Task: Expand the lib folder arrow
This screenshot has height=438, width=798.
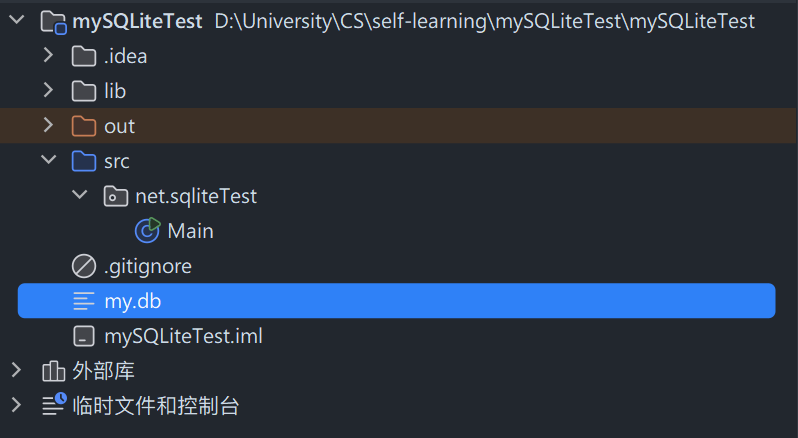Action: (x=48, y=91)
